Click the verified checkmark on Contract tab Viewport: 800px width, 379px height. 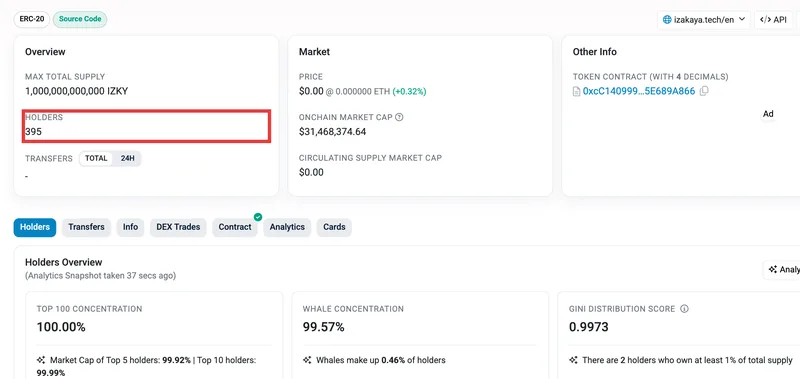[x=258, y=217]
